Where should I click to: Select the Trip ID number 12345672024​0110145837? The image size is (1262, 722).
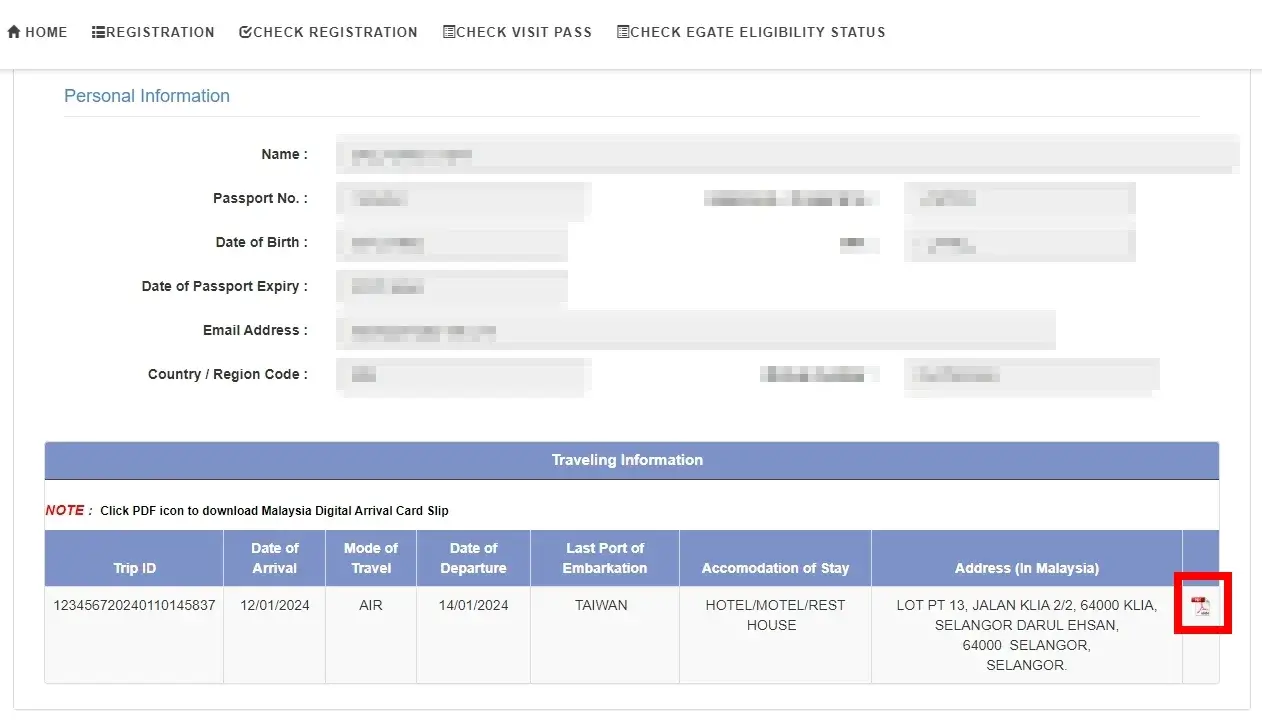coord(134,605)
